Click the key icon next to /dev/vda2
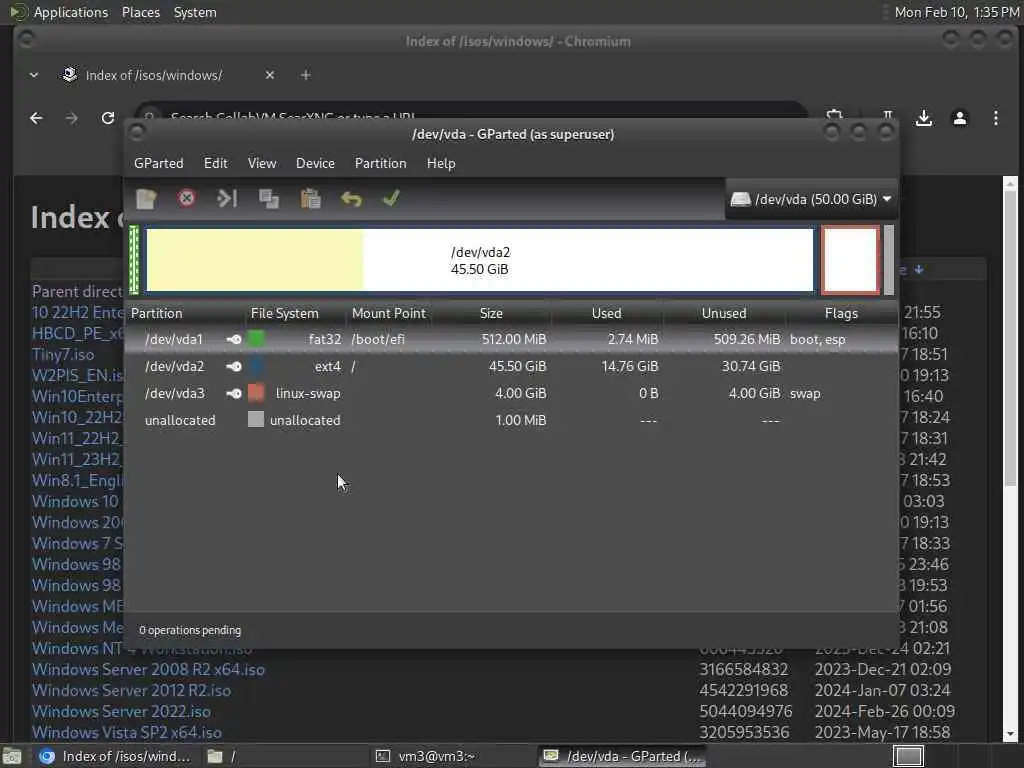This screenshot has height=768, width=1024. (x=234, y=366)
